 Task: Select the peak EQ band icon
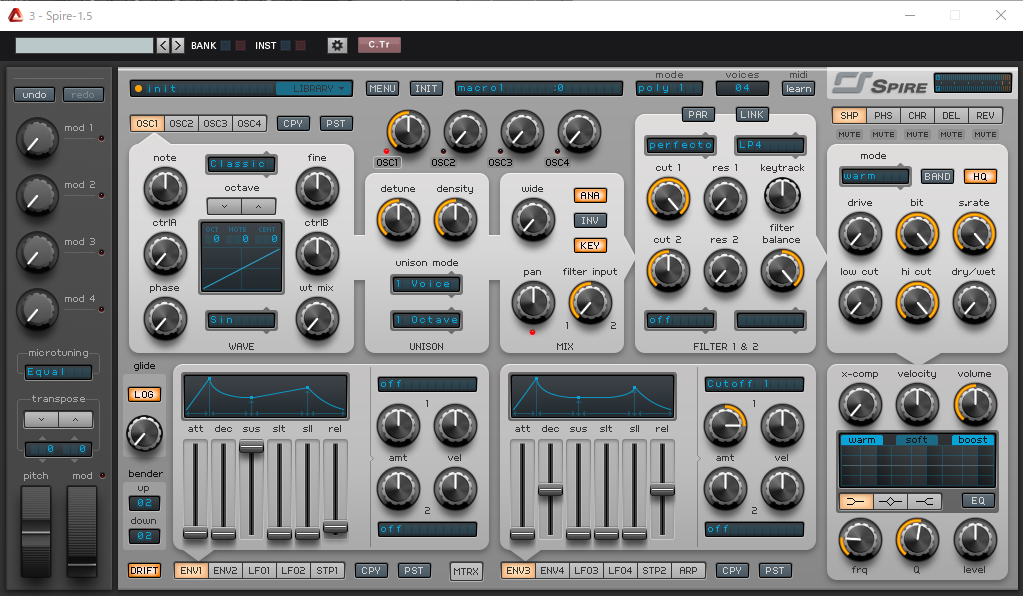(891, 501)
